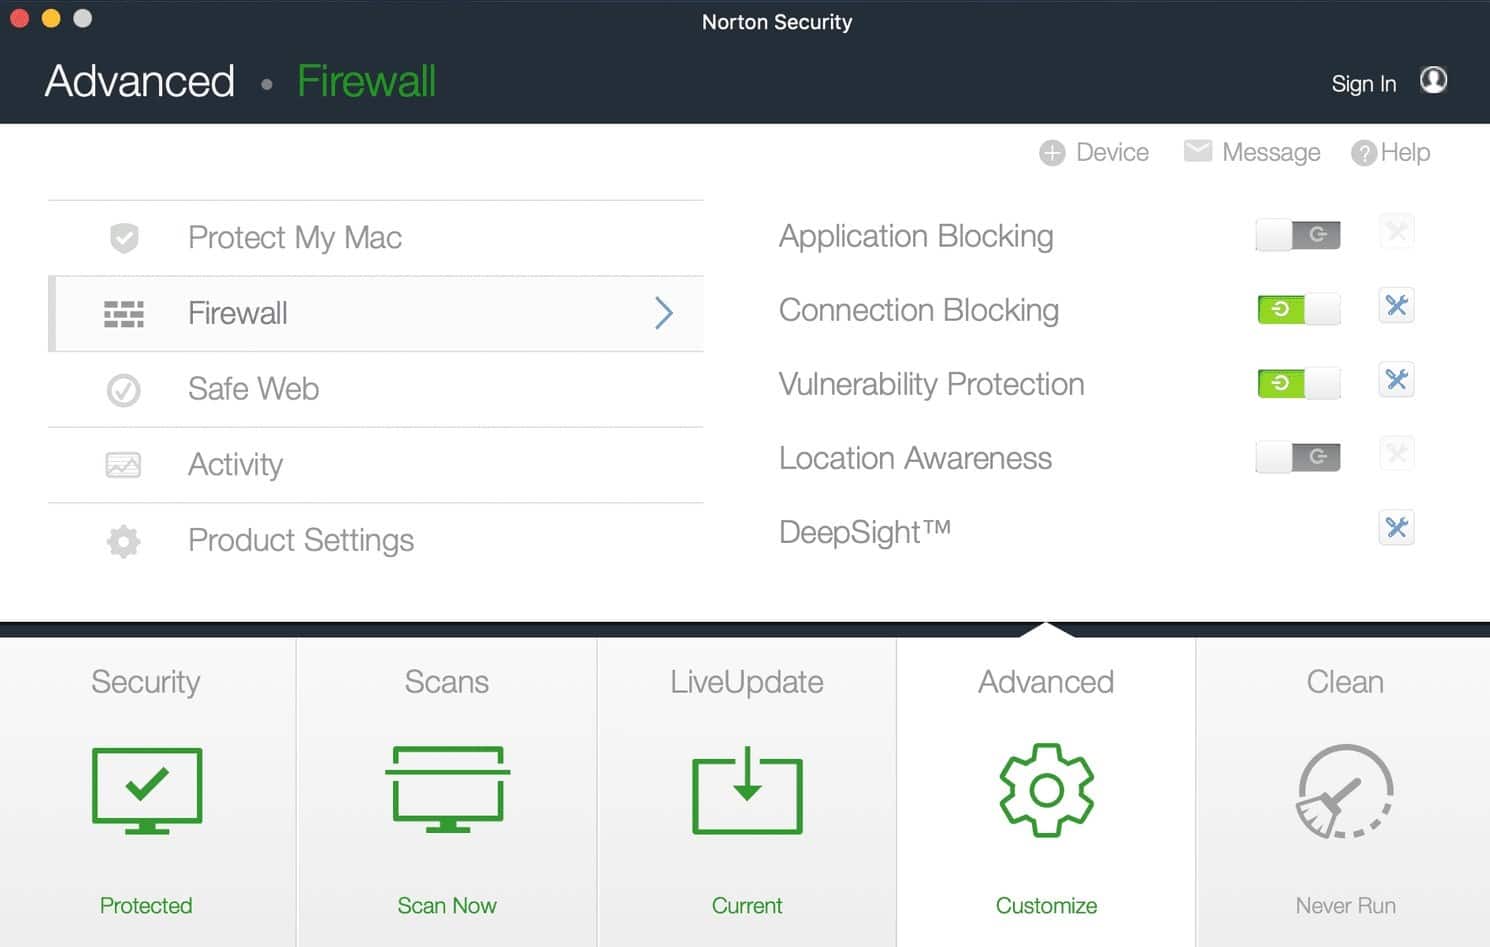Click the green Firewall header title
Image resolution: width=1490 pixels, height=947 pixels.
tap(367, 81)
